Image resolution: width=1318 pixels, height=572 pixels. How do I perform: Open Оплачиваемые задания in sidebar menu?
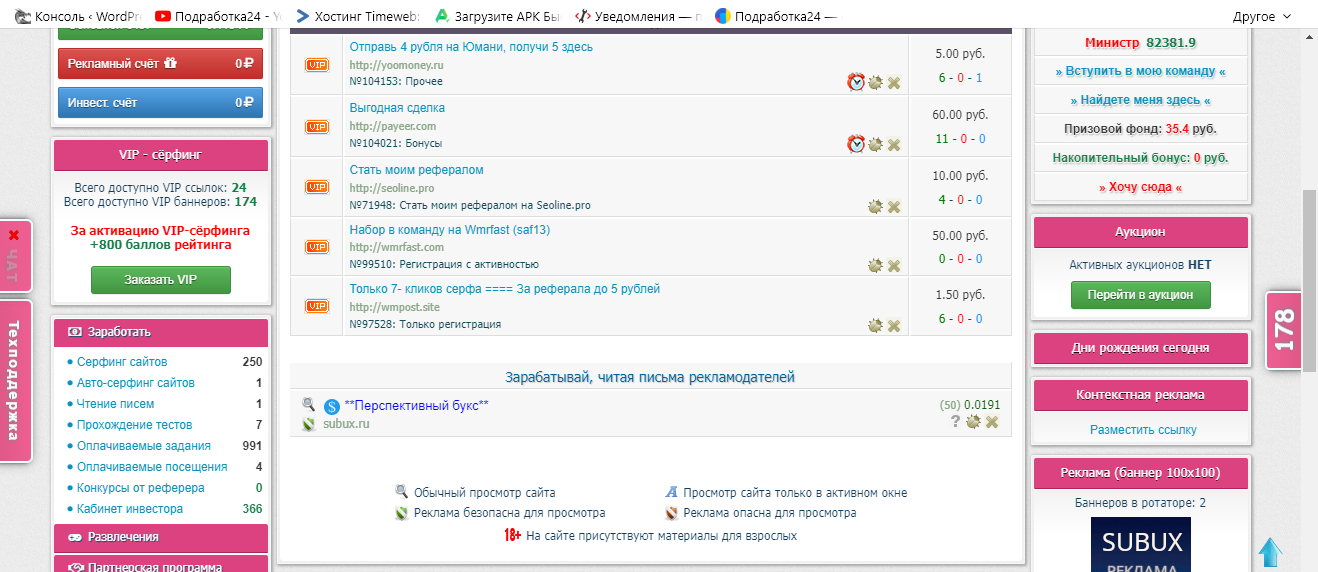coord(144,446)
